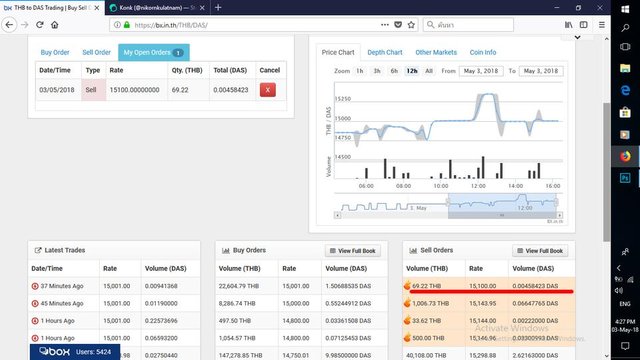Screen dimensions: 640x360
Task: Save page to Pocket
Action: [398, 25]
